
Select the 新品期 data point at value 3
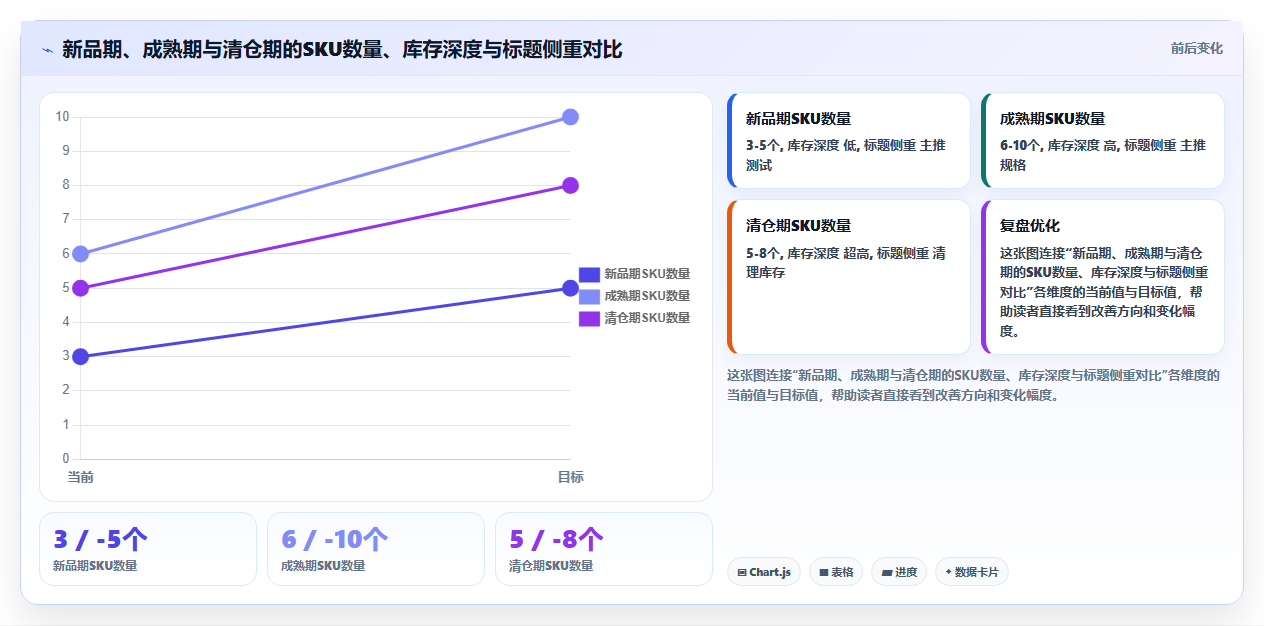[x=81, y=357]
